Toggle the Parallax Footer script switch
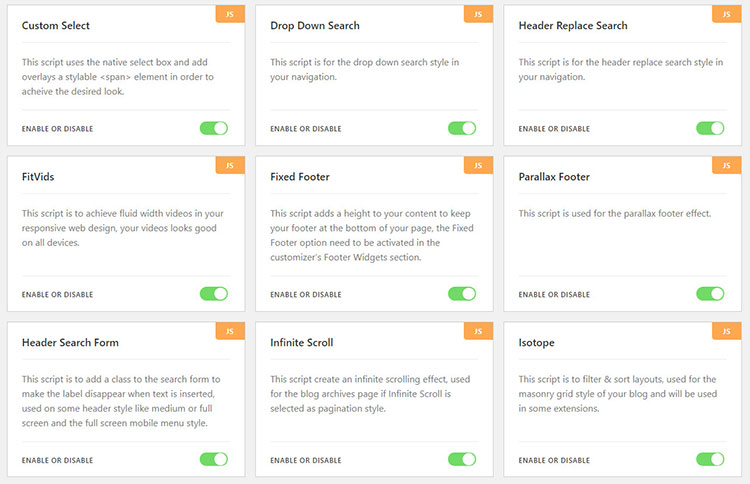The height and width of the screenshot is (484, 750). 710,294
